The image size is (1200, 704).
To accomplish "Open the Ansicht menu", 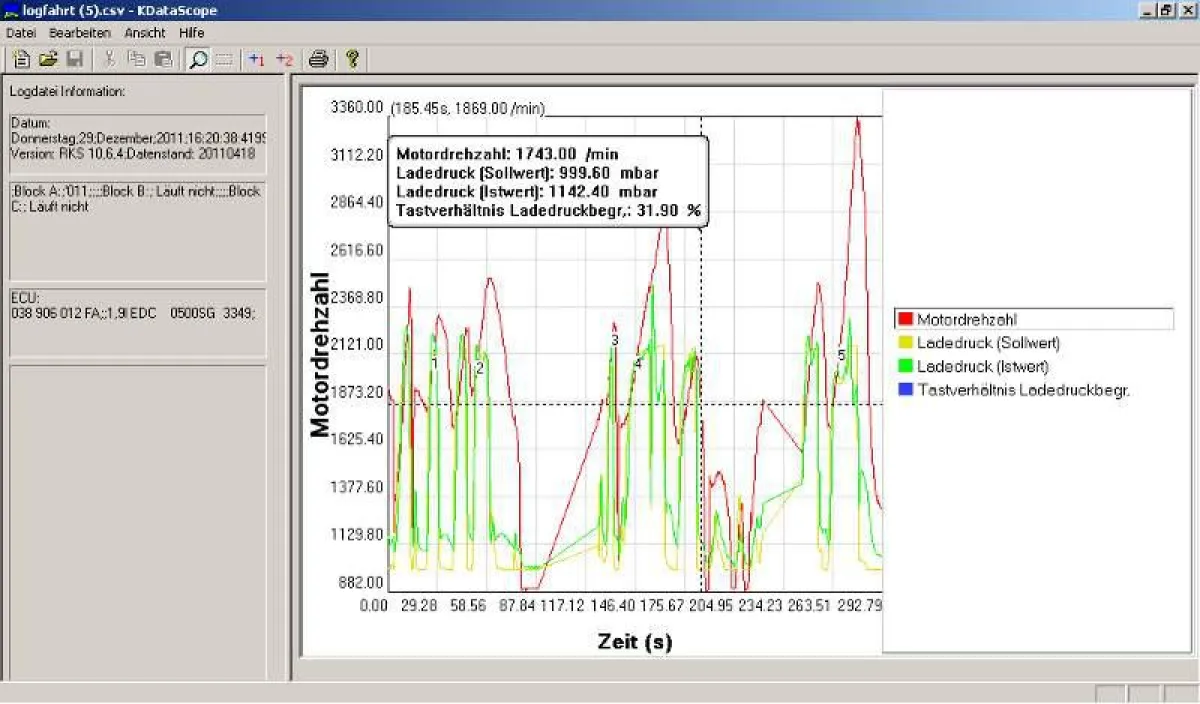I will click(145, 32).
